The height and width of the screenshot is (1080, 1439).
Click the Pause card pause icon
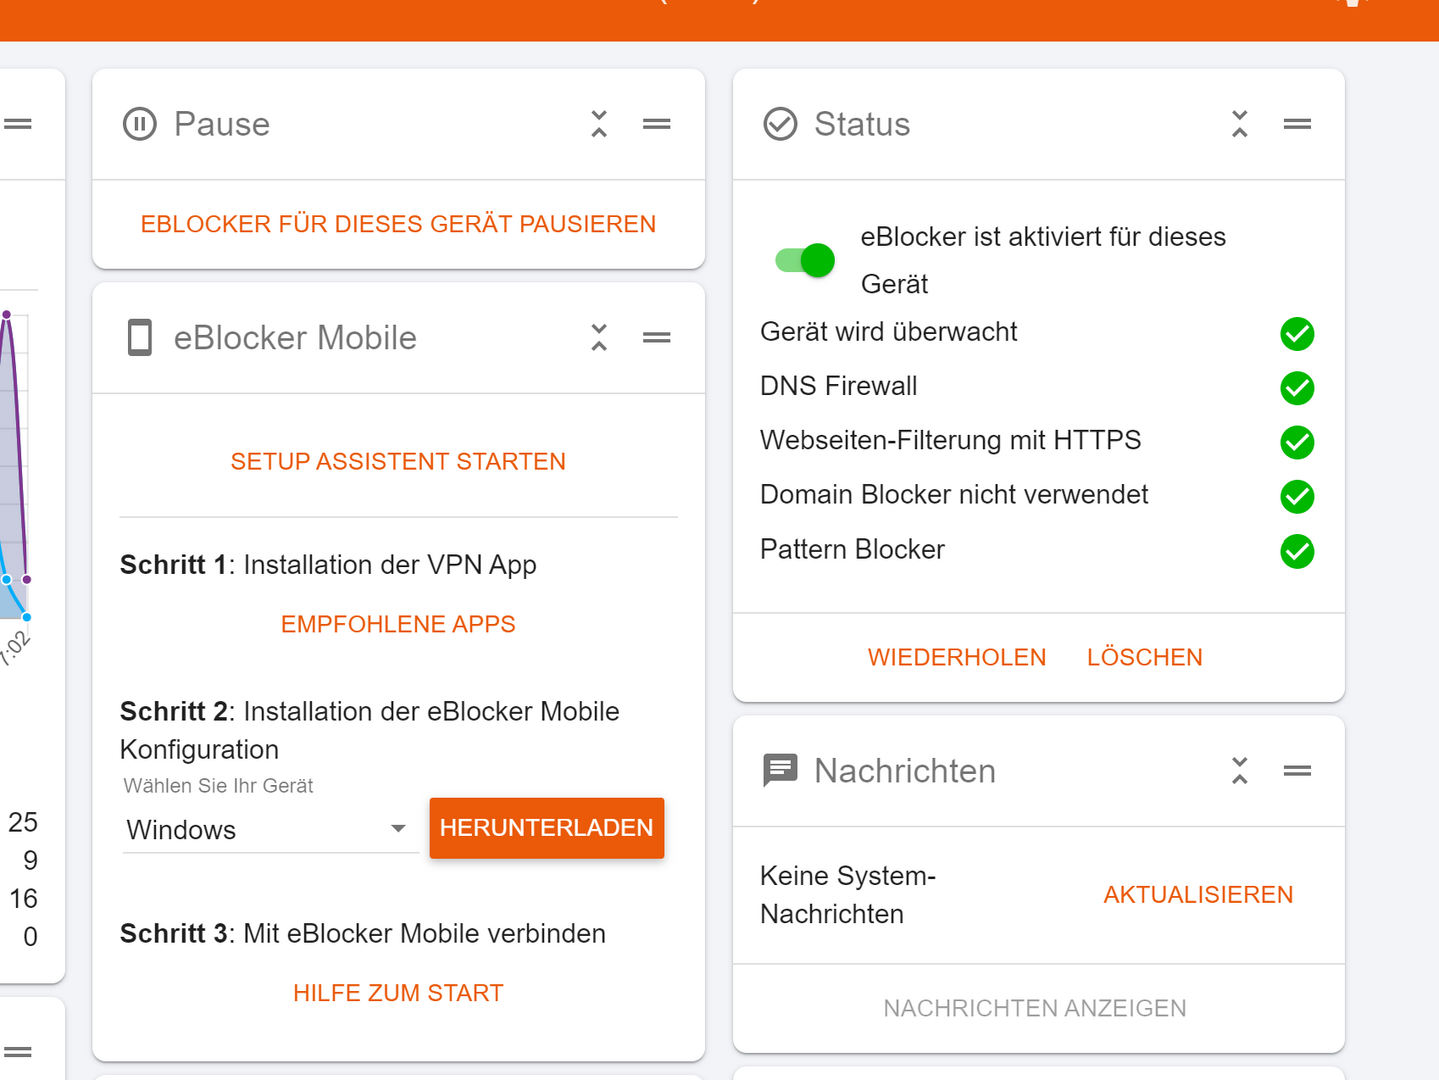[140, 124]
